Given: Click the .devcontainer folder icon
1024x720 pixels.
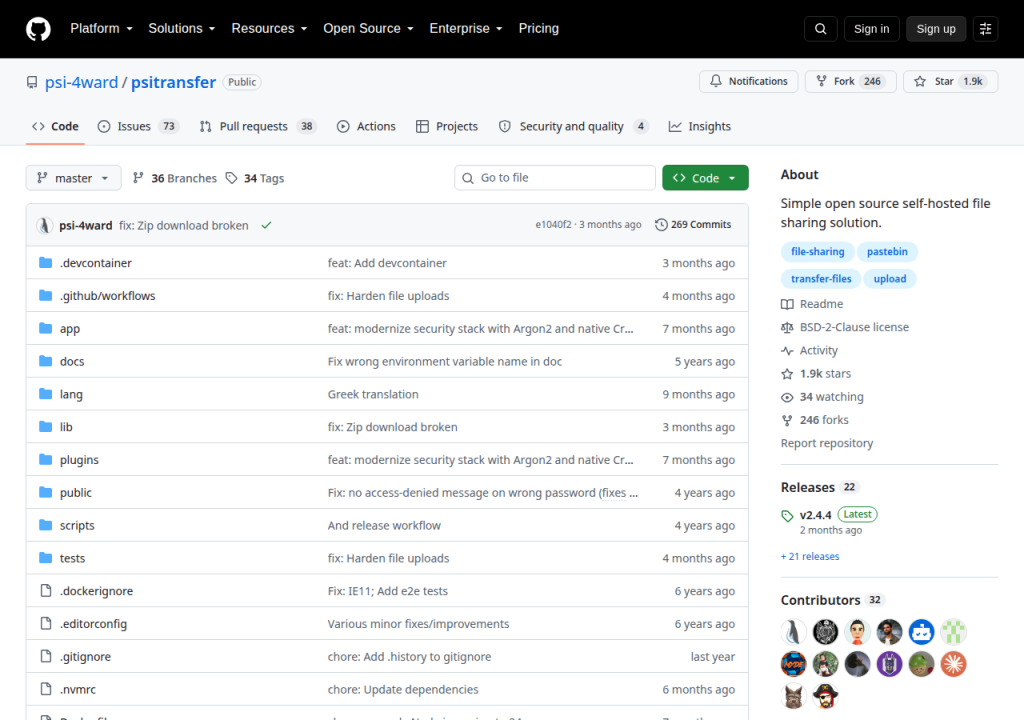Looking at the screenshot, I should pos(45,263).
